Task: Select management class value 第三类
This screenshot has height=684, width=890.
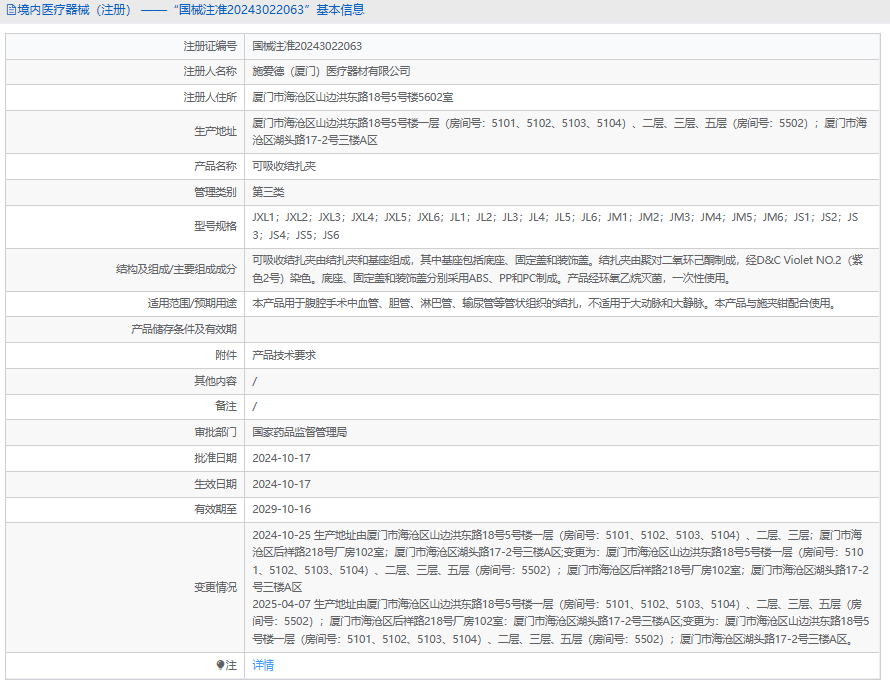Action: [x=268, y=192]
